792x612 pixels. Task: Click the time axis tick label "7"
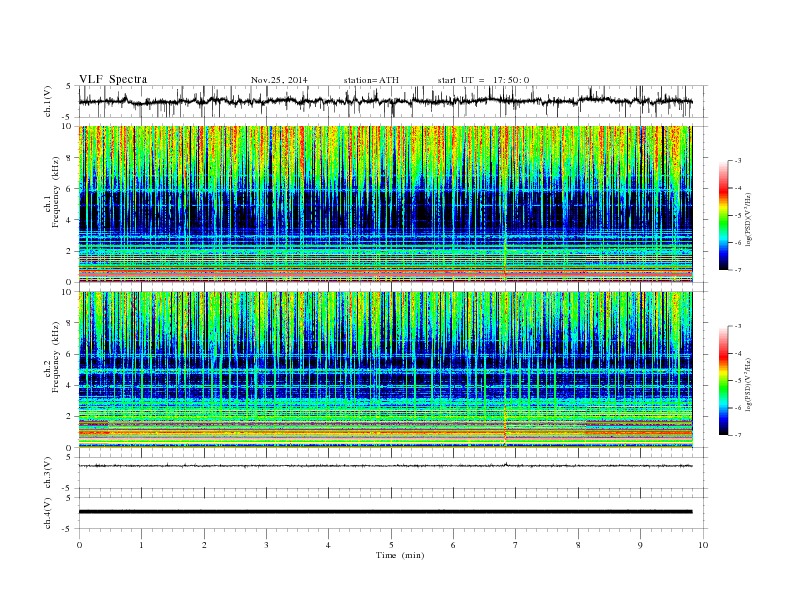coord(516,545)
